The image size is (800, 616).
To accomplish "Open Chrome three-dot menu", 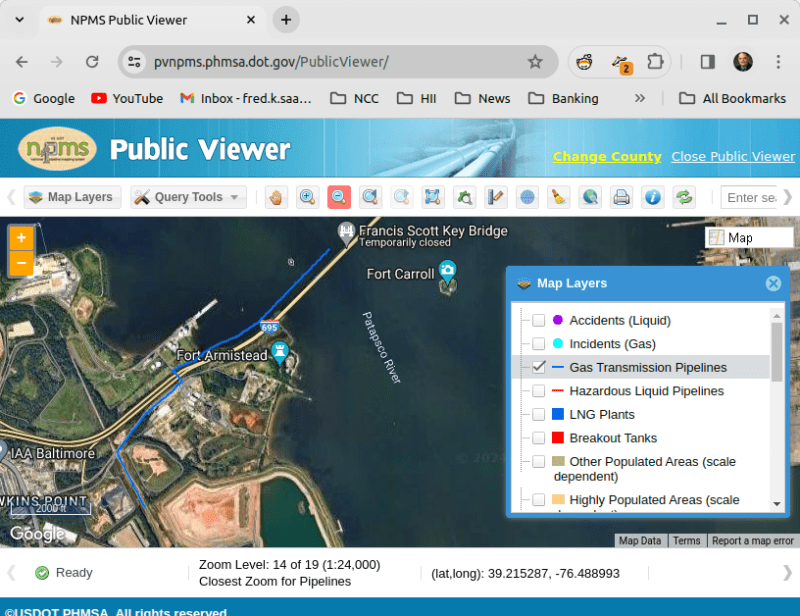I will point(778,62).
